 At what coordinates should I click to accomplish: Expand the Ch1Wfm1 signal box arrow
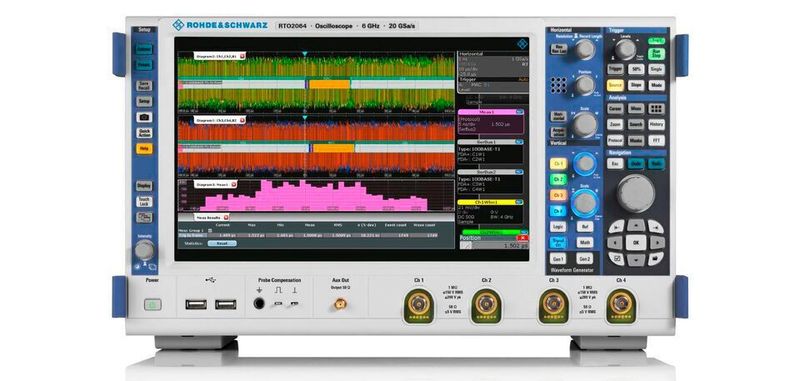click(x=519, y=202)
